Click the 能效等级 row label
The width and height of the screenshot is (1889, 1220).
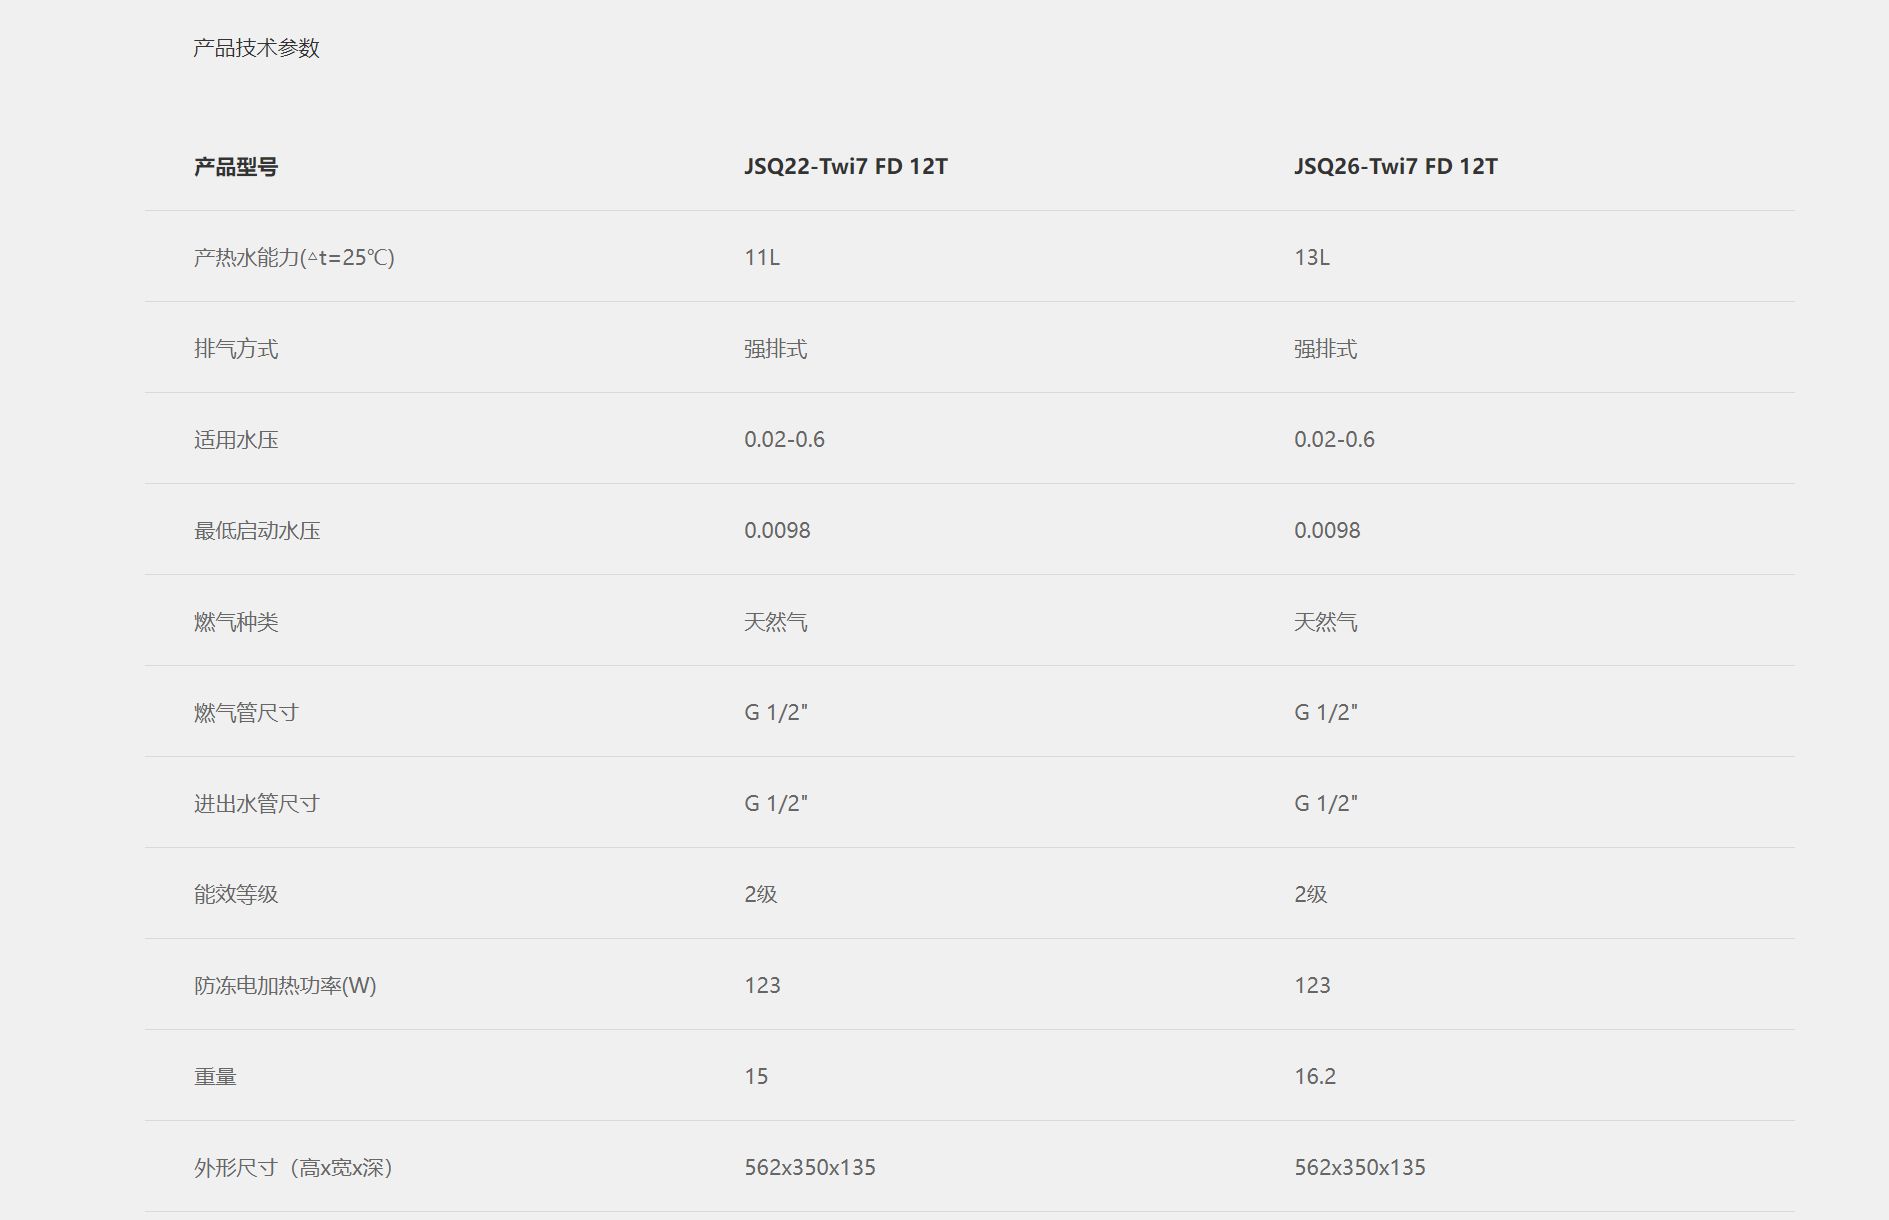pyautogui.click(x=236, y=895)
